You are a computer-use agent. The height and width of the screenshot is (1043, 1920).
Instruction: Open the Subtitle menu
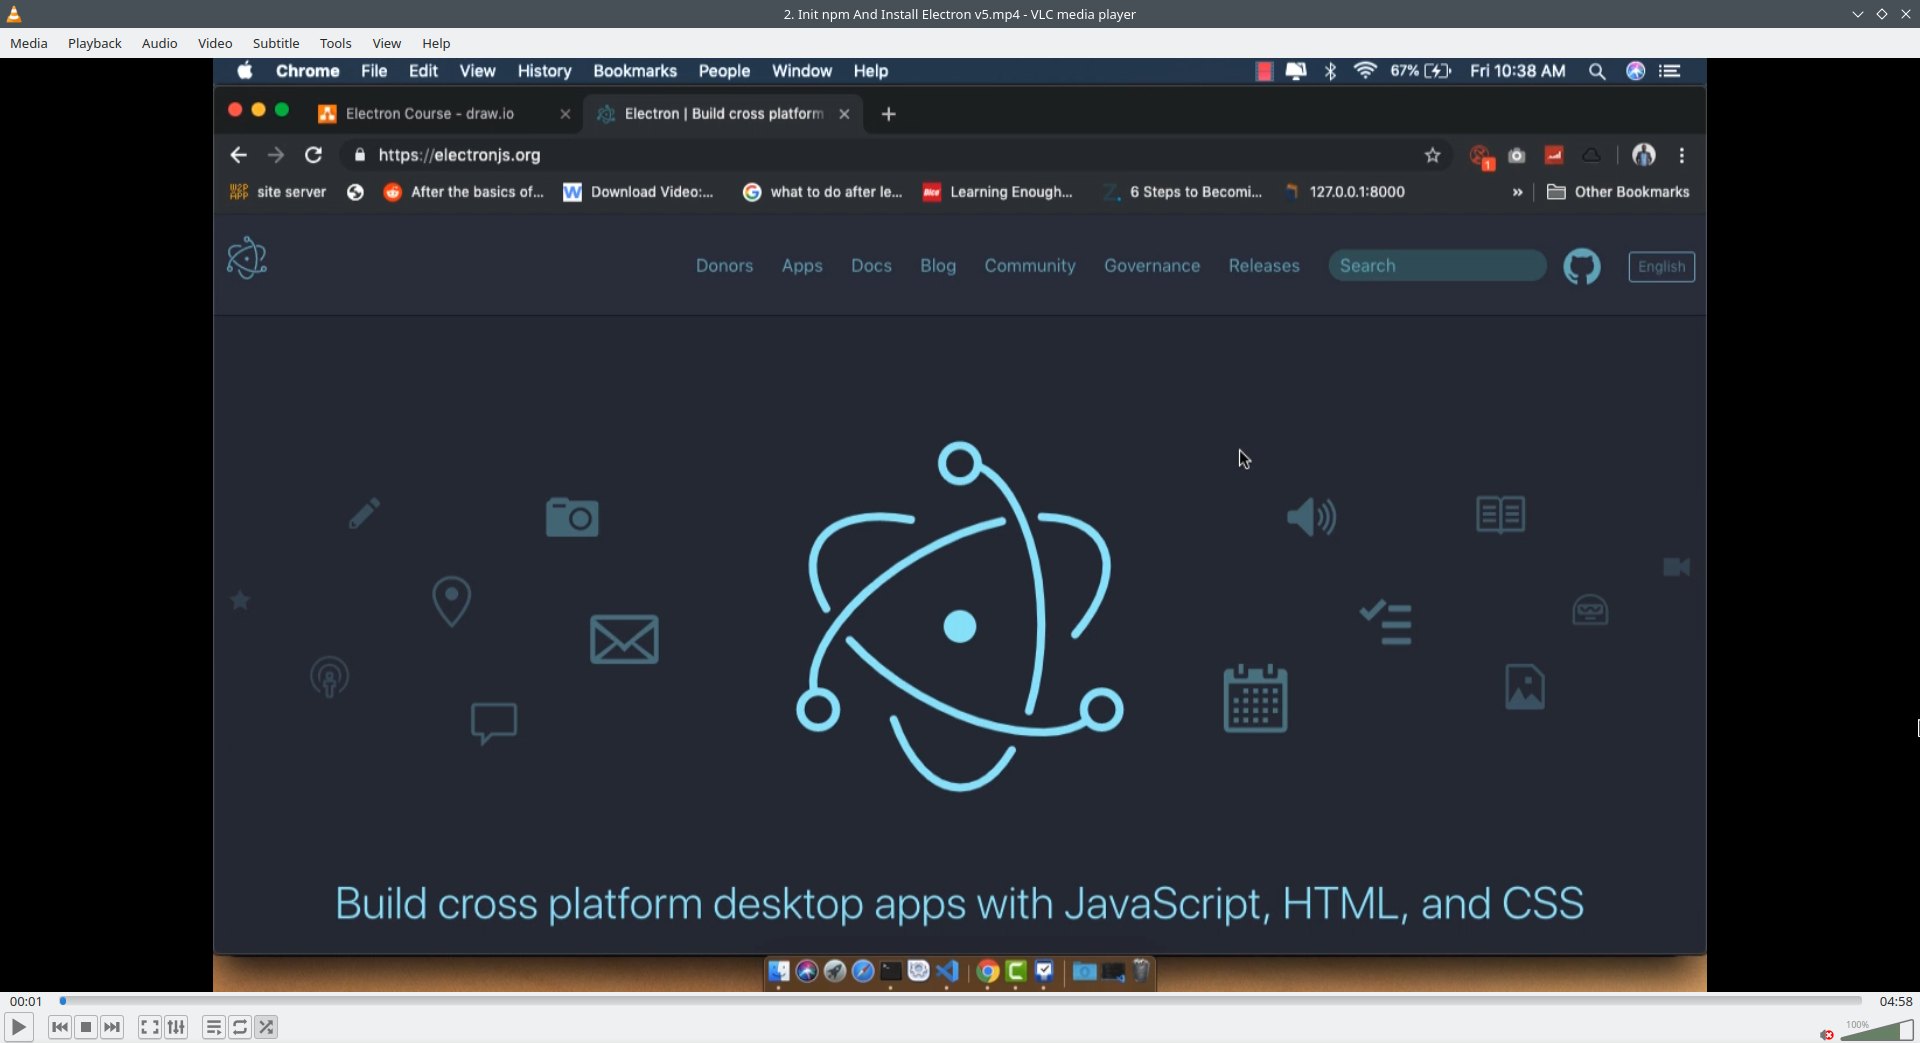pos(276,43)
